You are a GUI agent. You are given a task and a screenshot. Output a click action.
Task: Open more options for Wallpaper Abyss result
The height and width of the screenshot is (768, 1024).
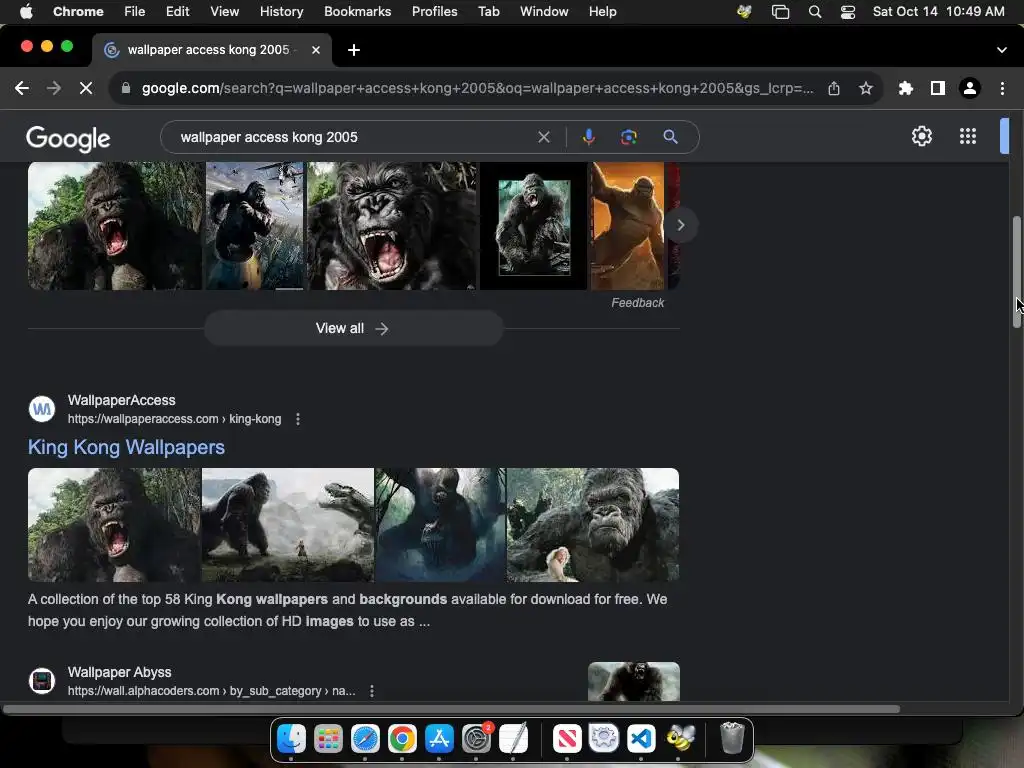tap(372, 691)
